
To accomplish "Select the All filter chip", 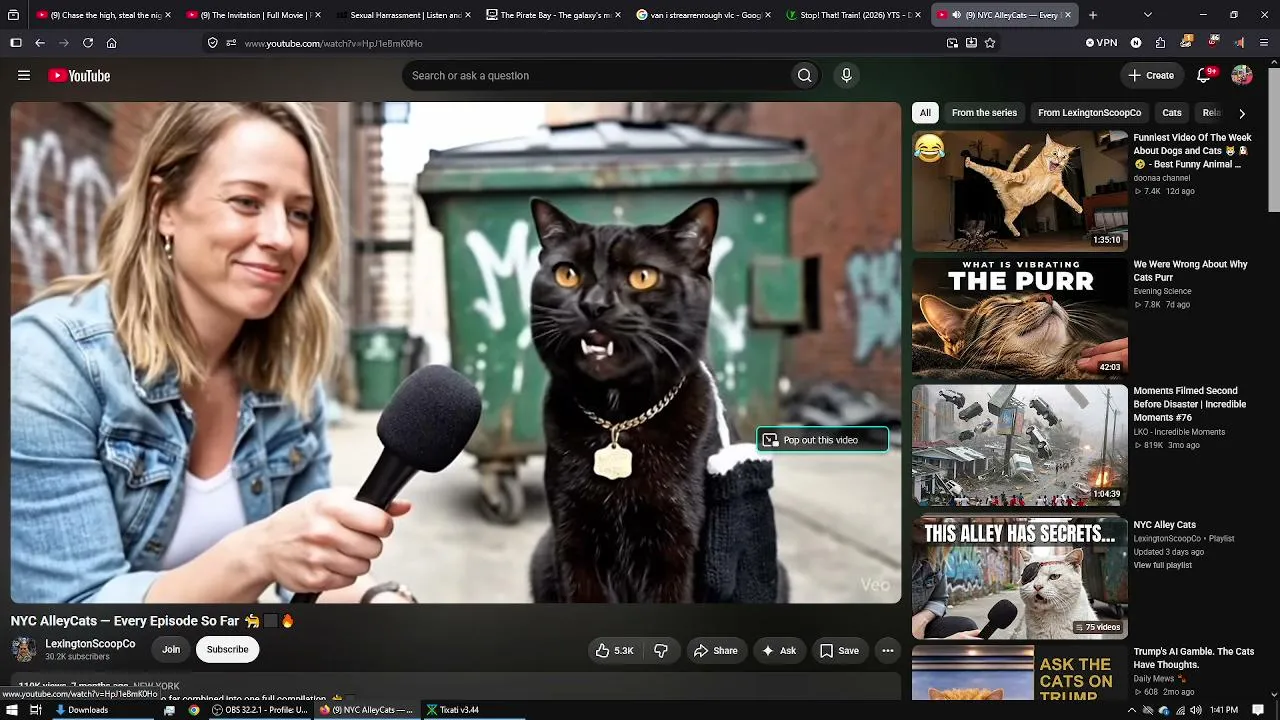I will click(x=925, y=113).
